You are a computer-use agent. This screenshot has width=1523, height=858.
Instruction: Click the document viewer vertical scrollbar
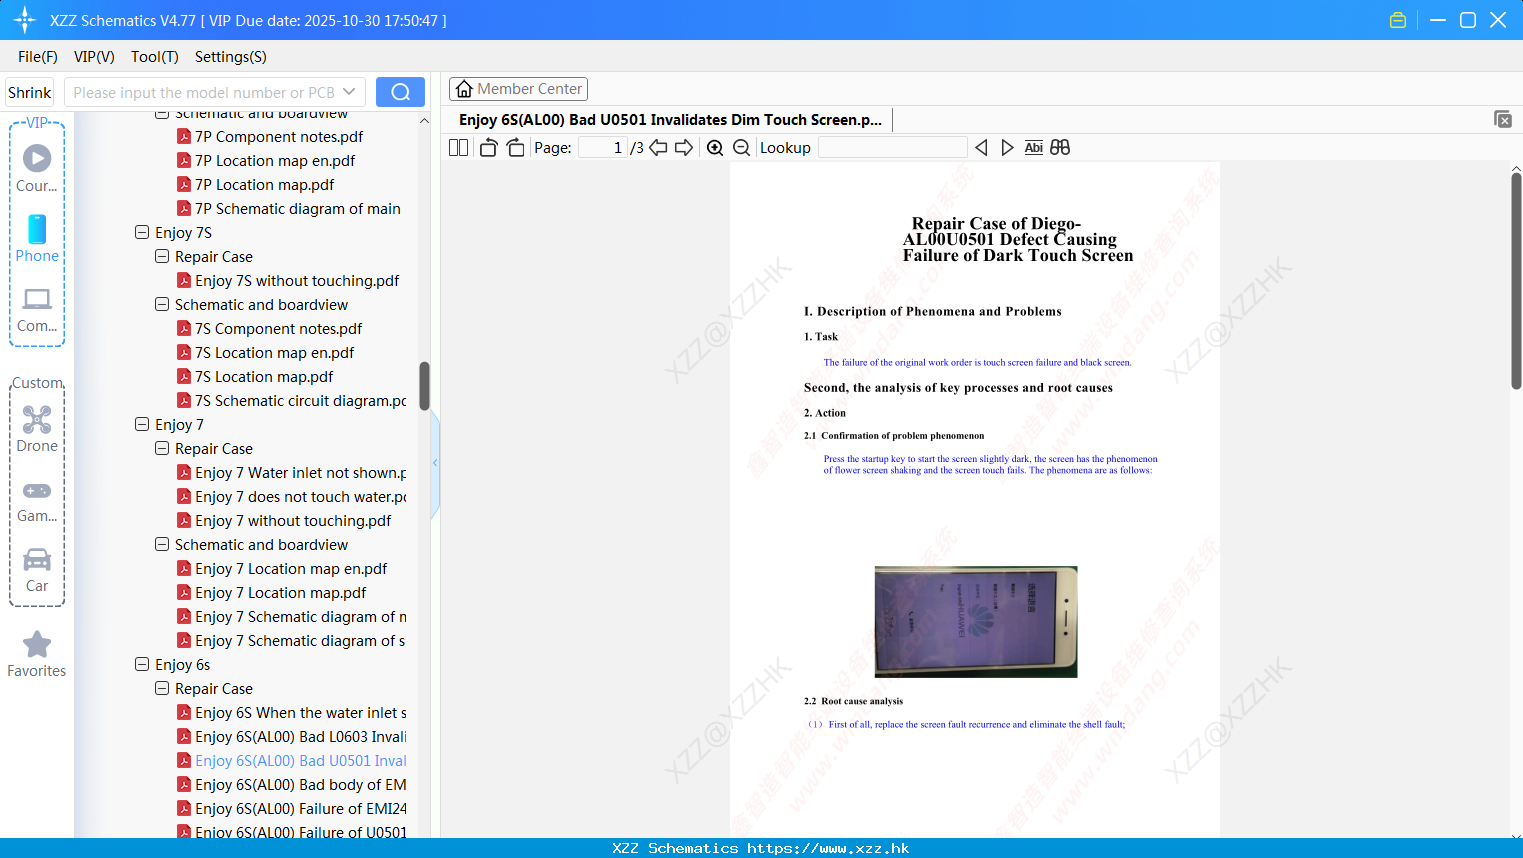point(1516,280)
